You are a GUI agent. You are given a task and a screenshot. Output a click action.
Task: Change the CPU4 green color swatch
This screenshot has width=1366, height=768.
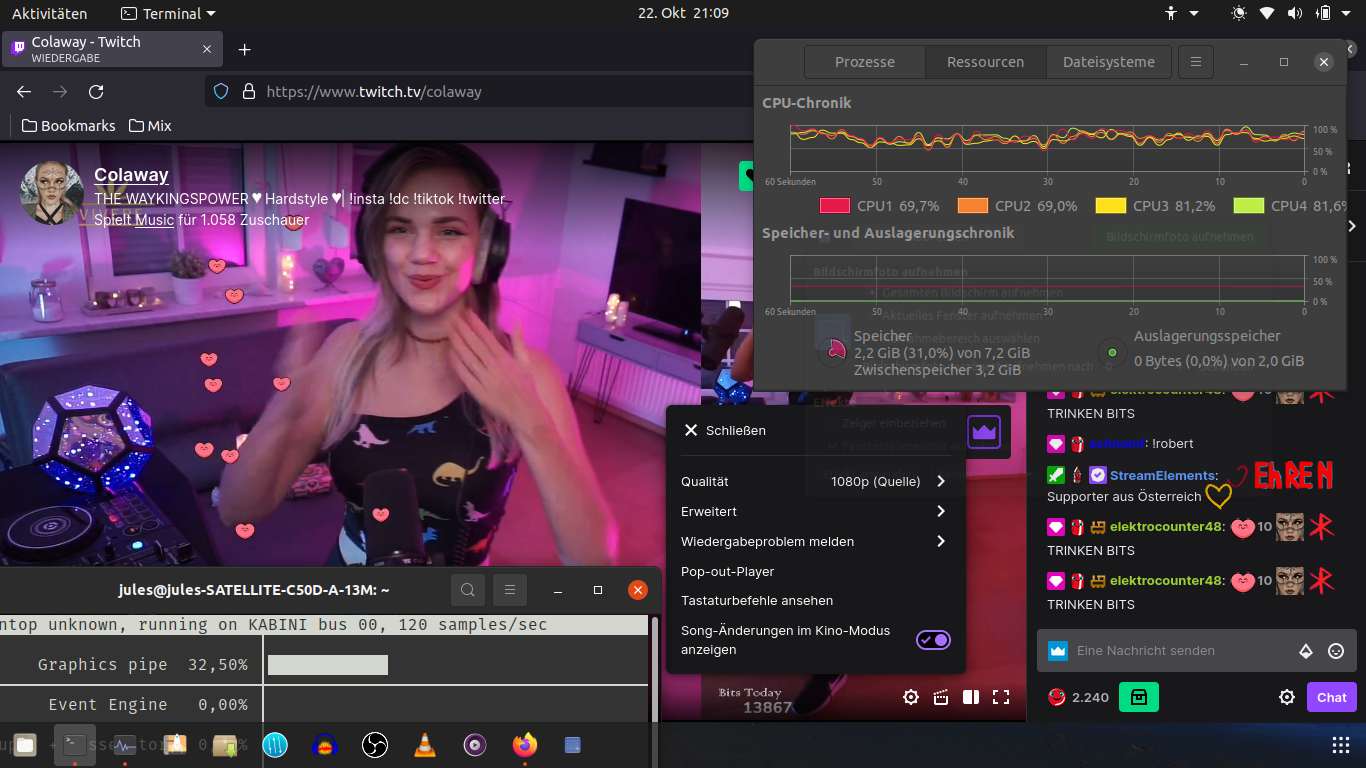[1248, 206]
